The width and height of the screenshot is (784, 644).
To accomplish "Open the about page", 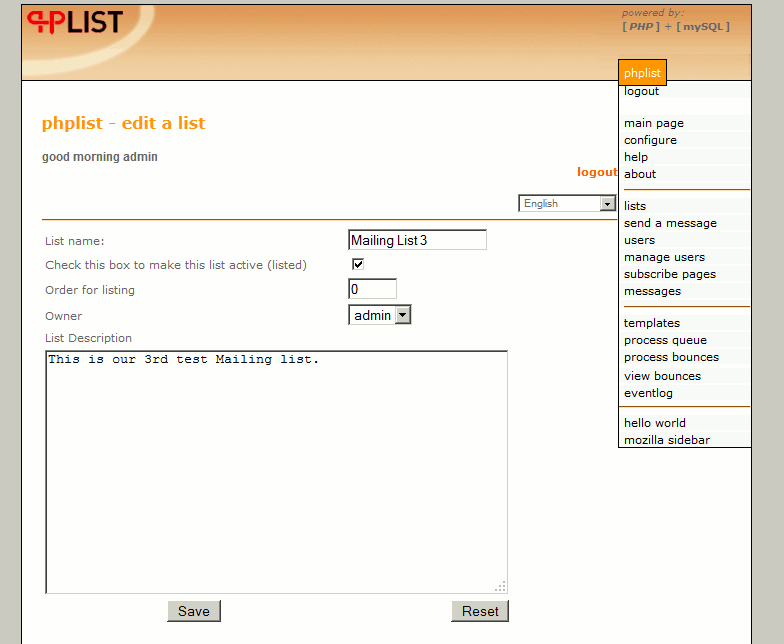I will [x=640, y=174].
